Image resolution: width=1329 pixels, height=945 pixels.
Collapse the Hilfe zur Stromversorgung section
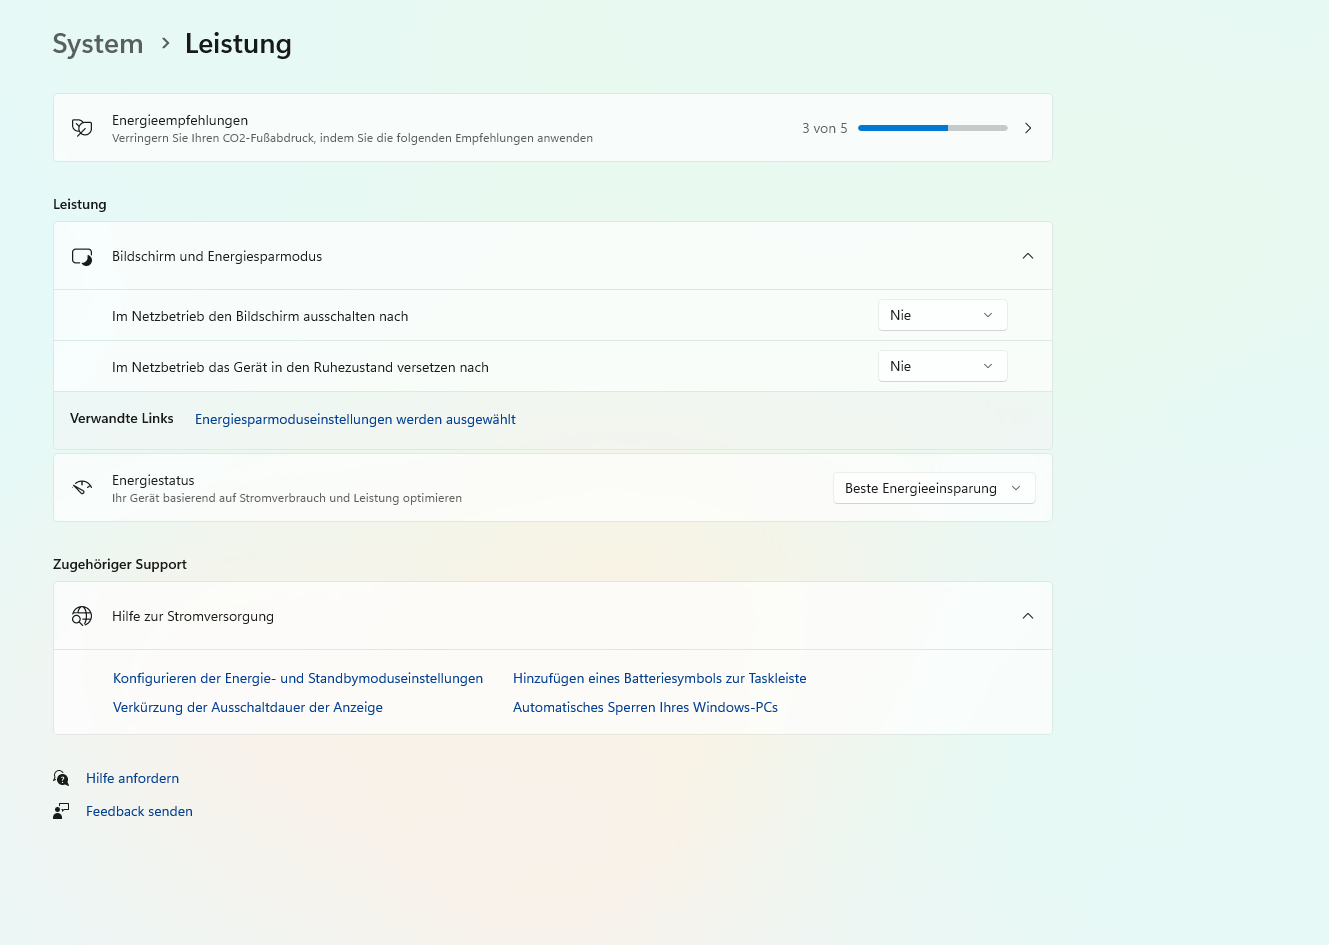coord(1028,615)
